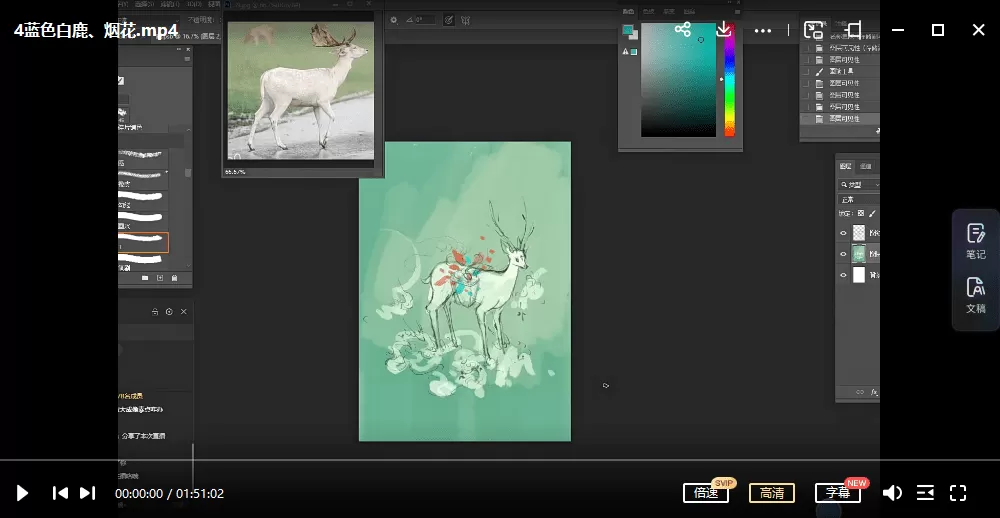Click the white deer reference photo

coord(300,90)
